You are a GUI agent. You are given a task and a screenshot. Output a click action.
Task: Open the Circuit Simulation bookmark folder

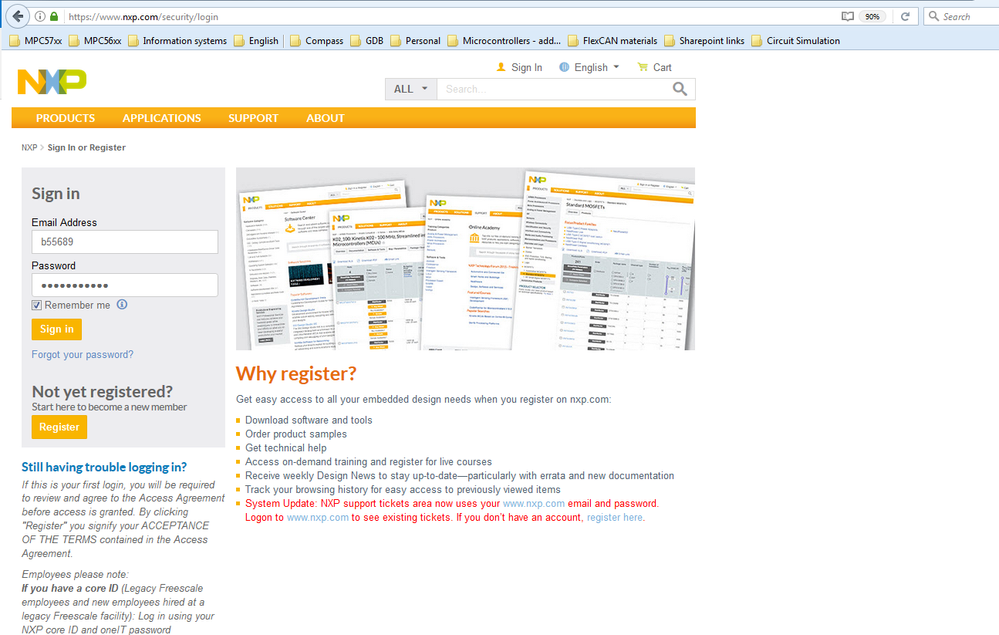click(795, 41)
